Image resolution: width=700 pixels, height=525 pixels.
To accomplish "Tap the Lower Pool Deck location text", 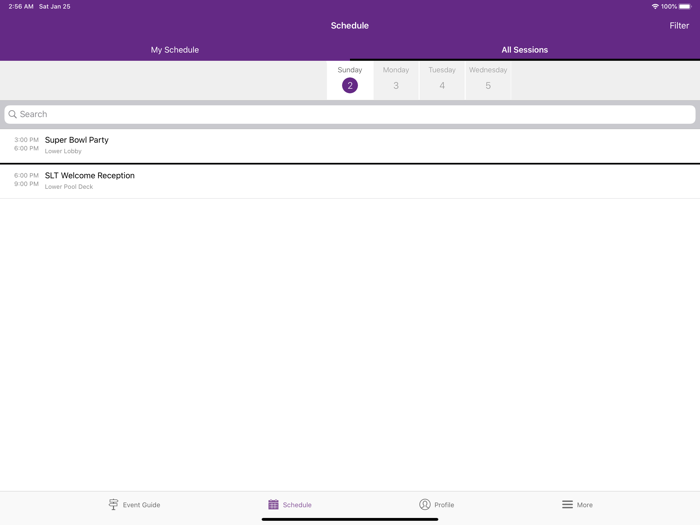I will [x=69, y=187].
